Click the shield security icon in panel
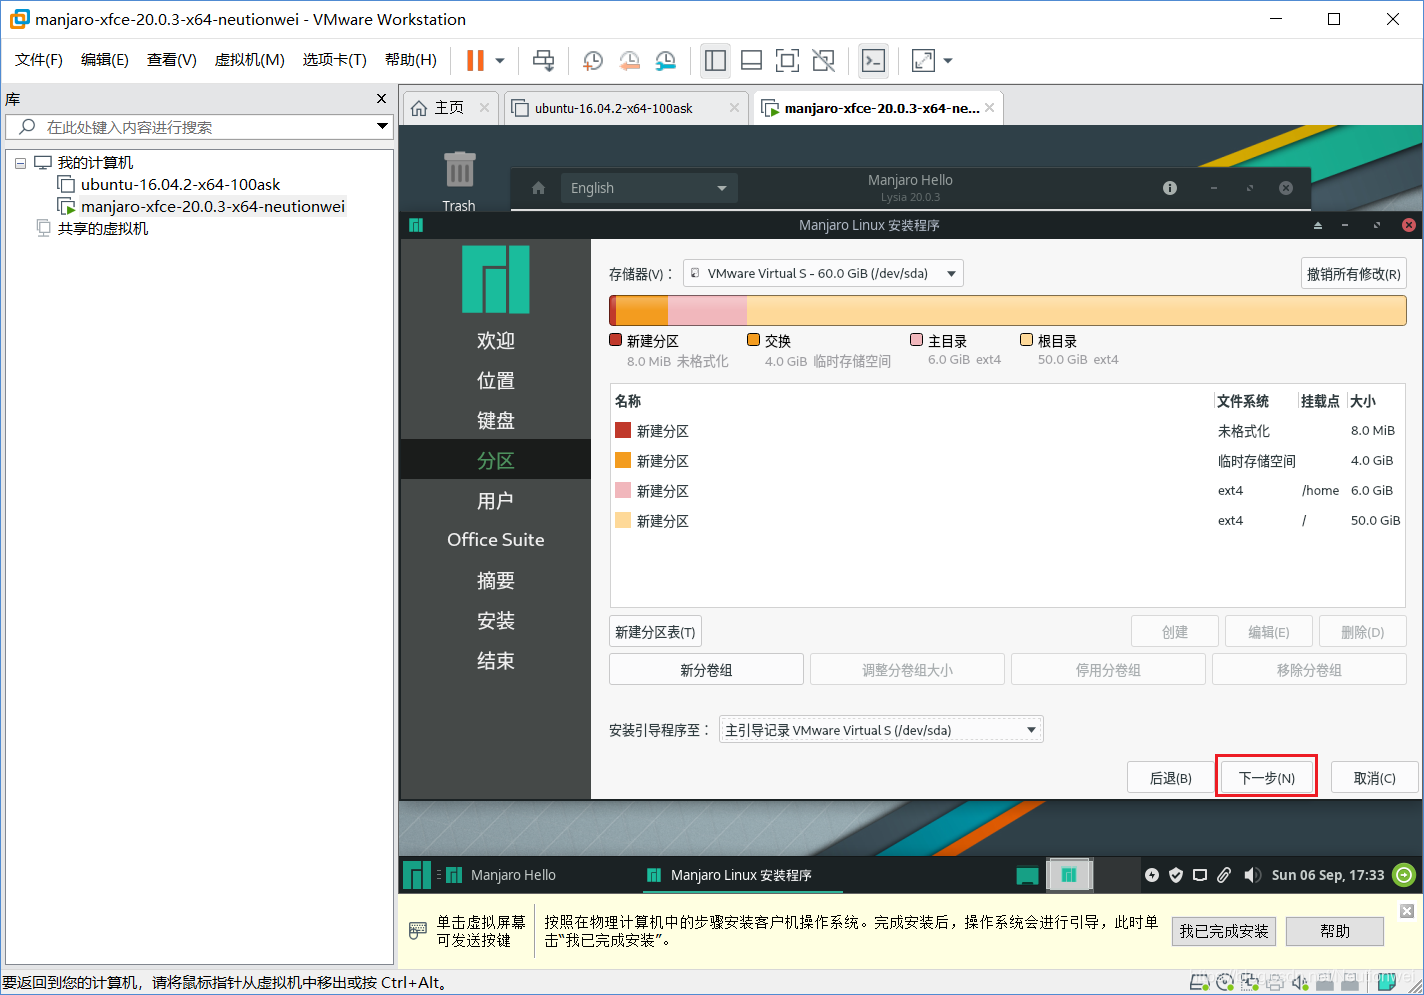1424x995 pixels. [x=1176, y=875]
